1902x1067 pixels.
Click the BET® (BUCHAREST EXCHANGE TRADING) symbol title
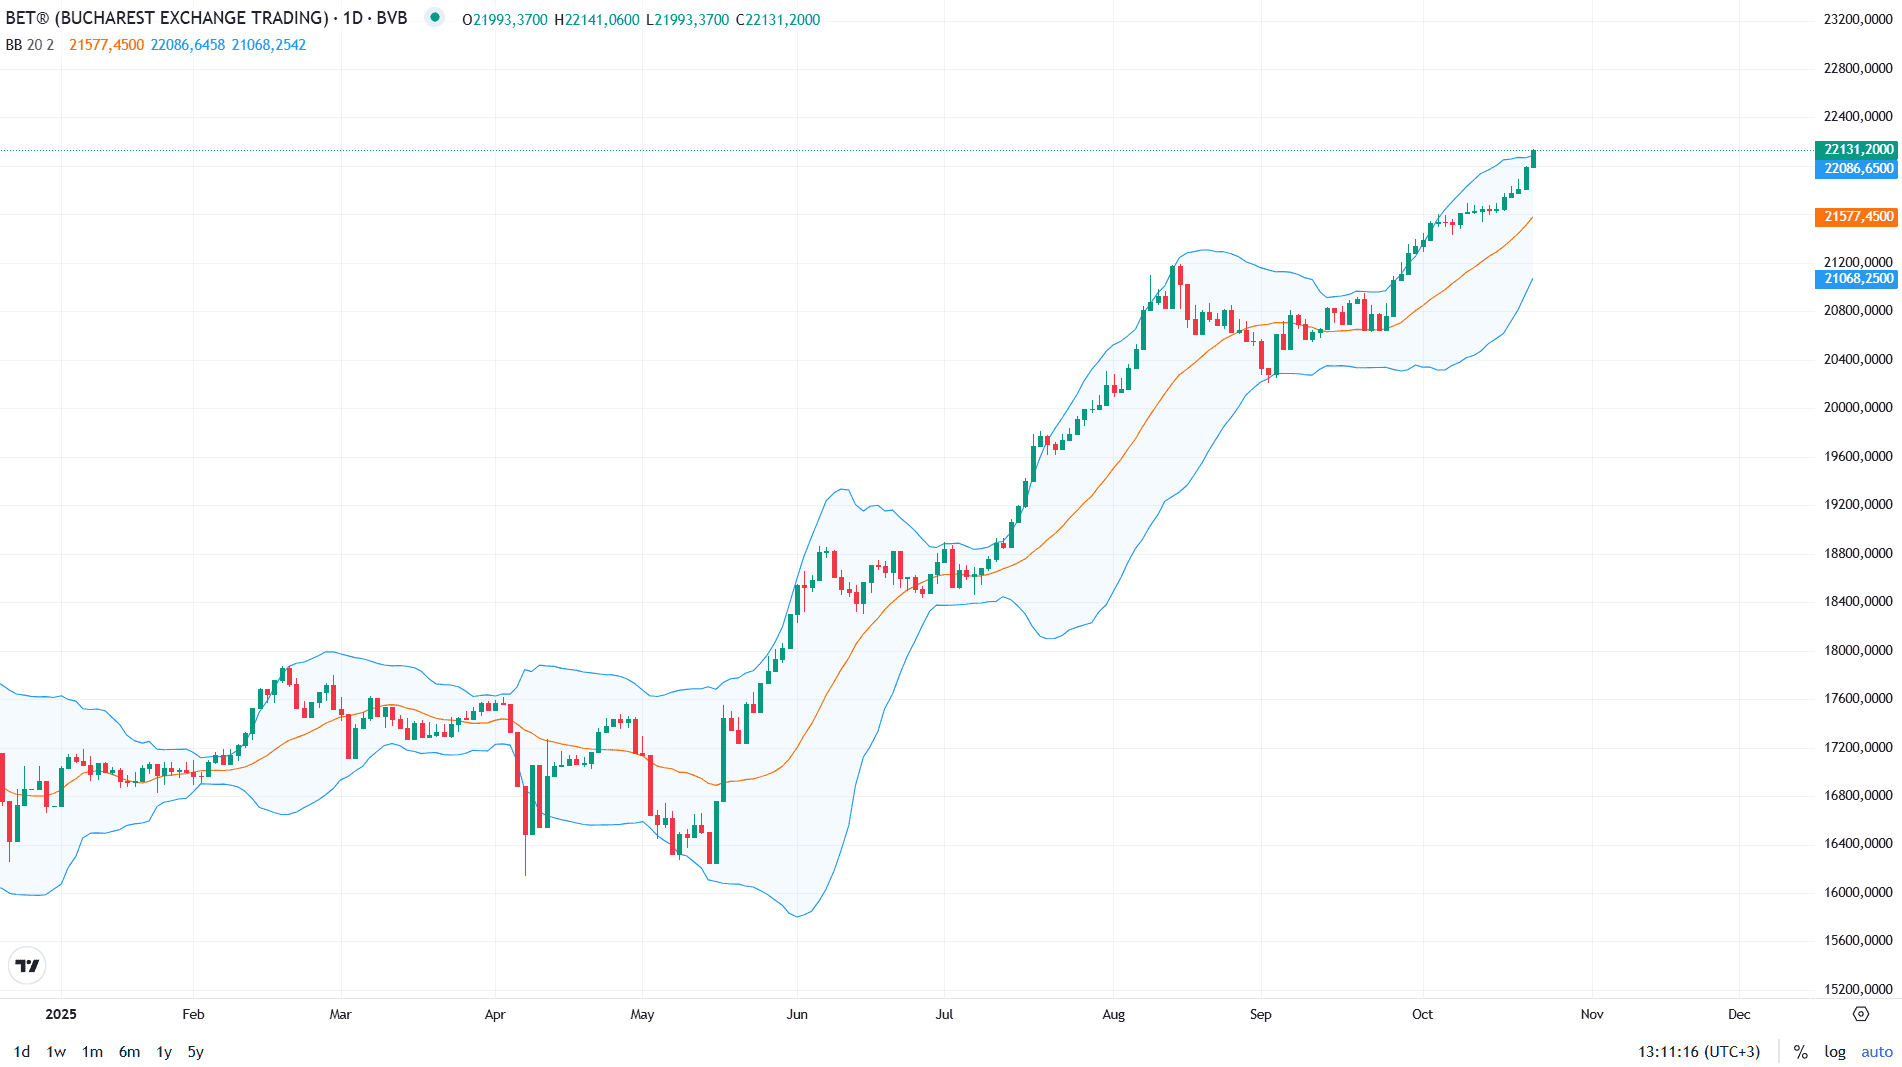point(166,18)
